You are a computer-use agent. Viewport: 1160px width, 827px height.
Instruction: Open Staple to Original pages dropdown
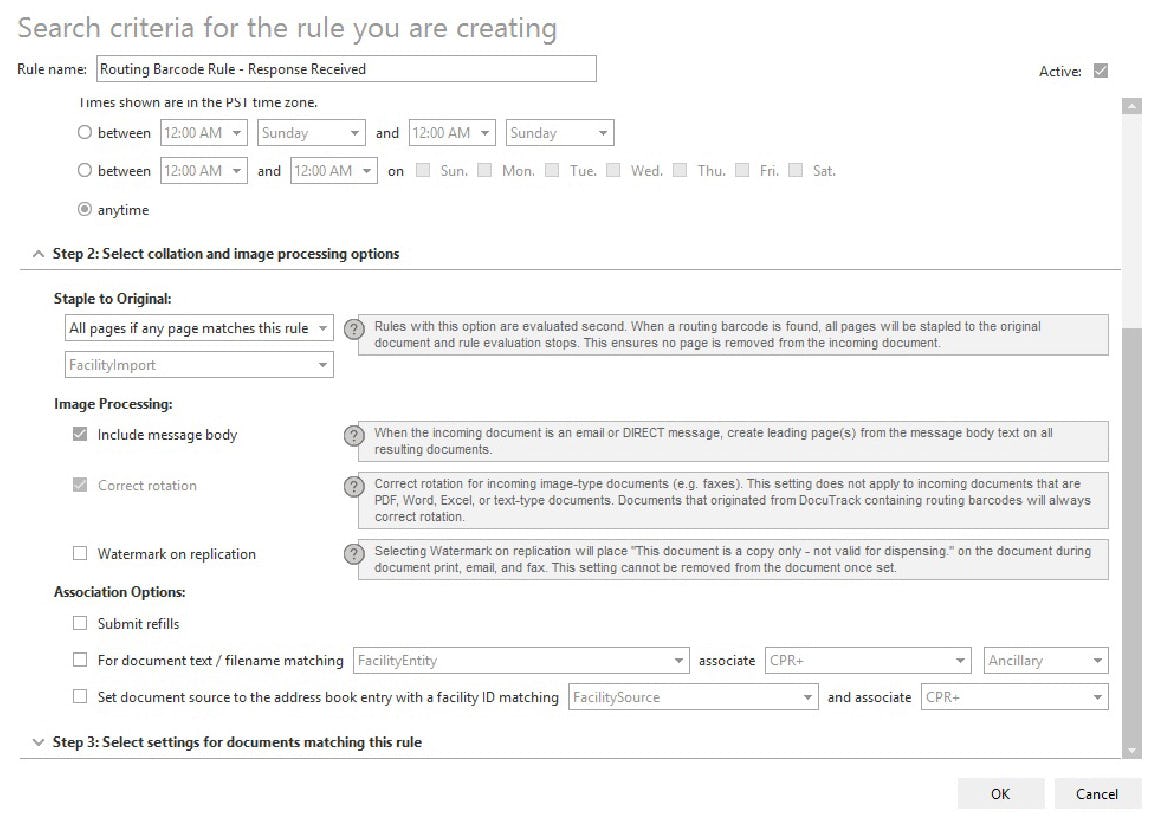click(x=198, y=328)
